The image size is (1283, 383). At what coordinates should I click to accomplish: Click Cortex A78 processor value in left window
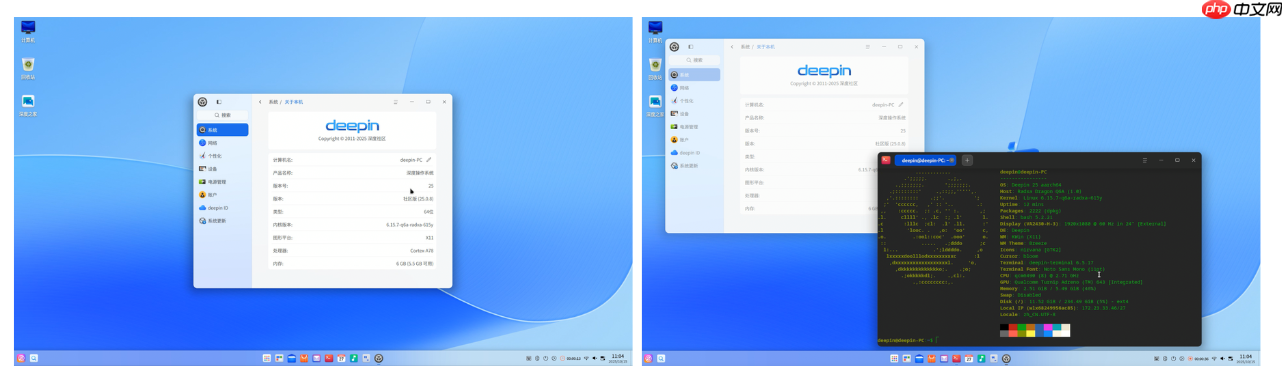422,251
